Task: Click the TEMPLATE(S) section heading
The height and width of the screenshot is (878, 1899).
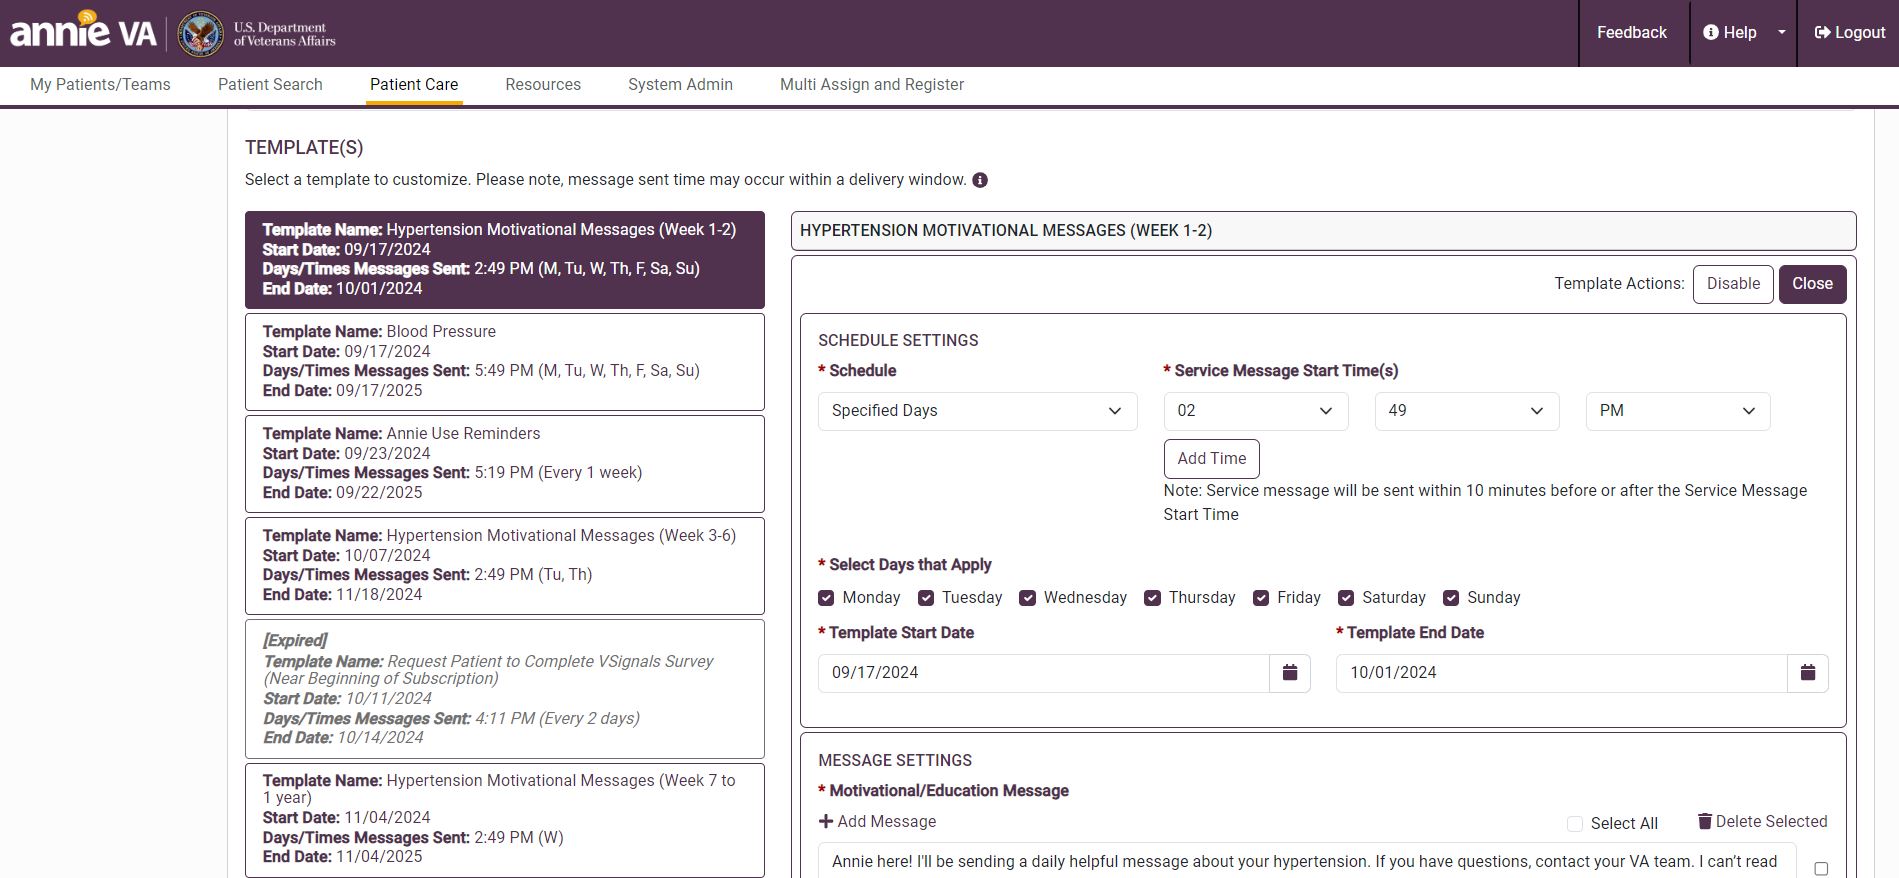Action: 304,148
